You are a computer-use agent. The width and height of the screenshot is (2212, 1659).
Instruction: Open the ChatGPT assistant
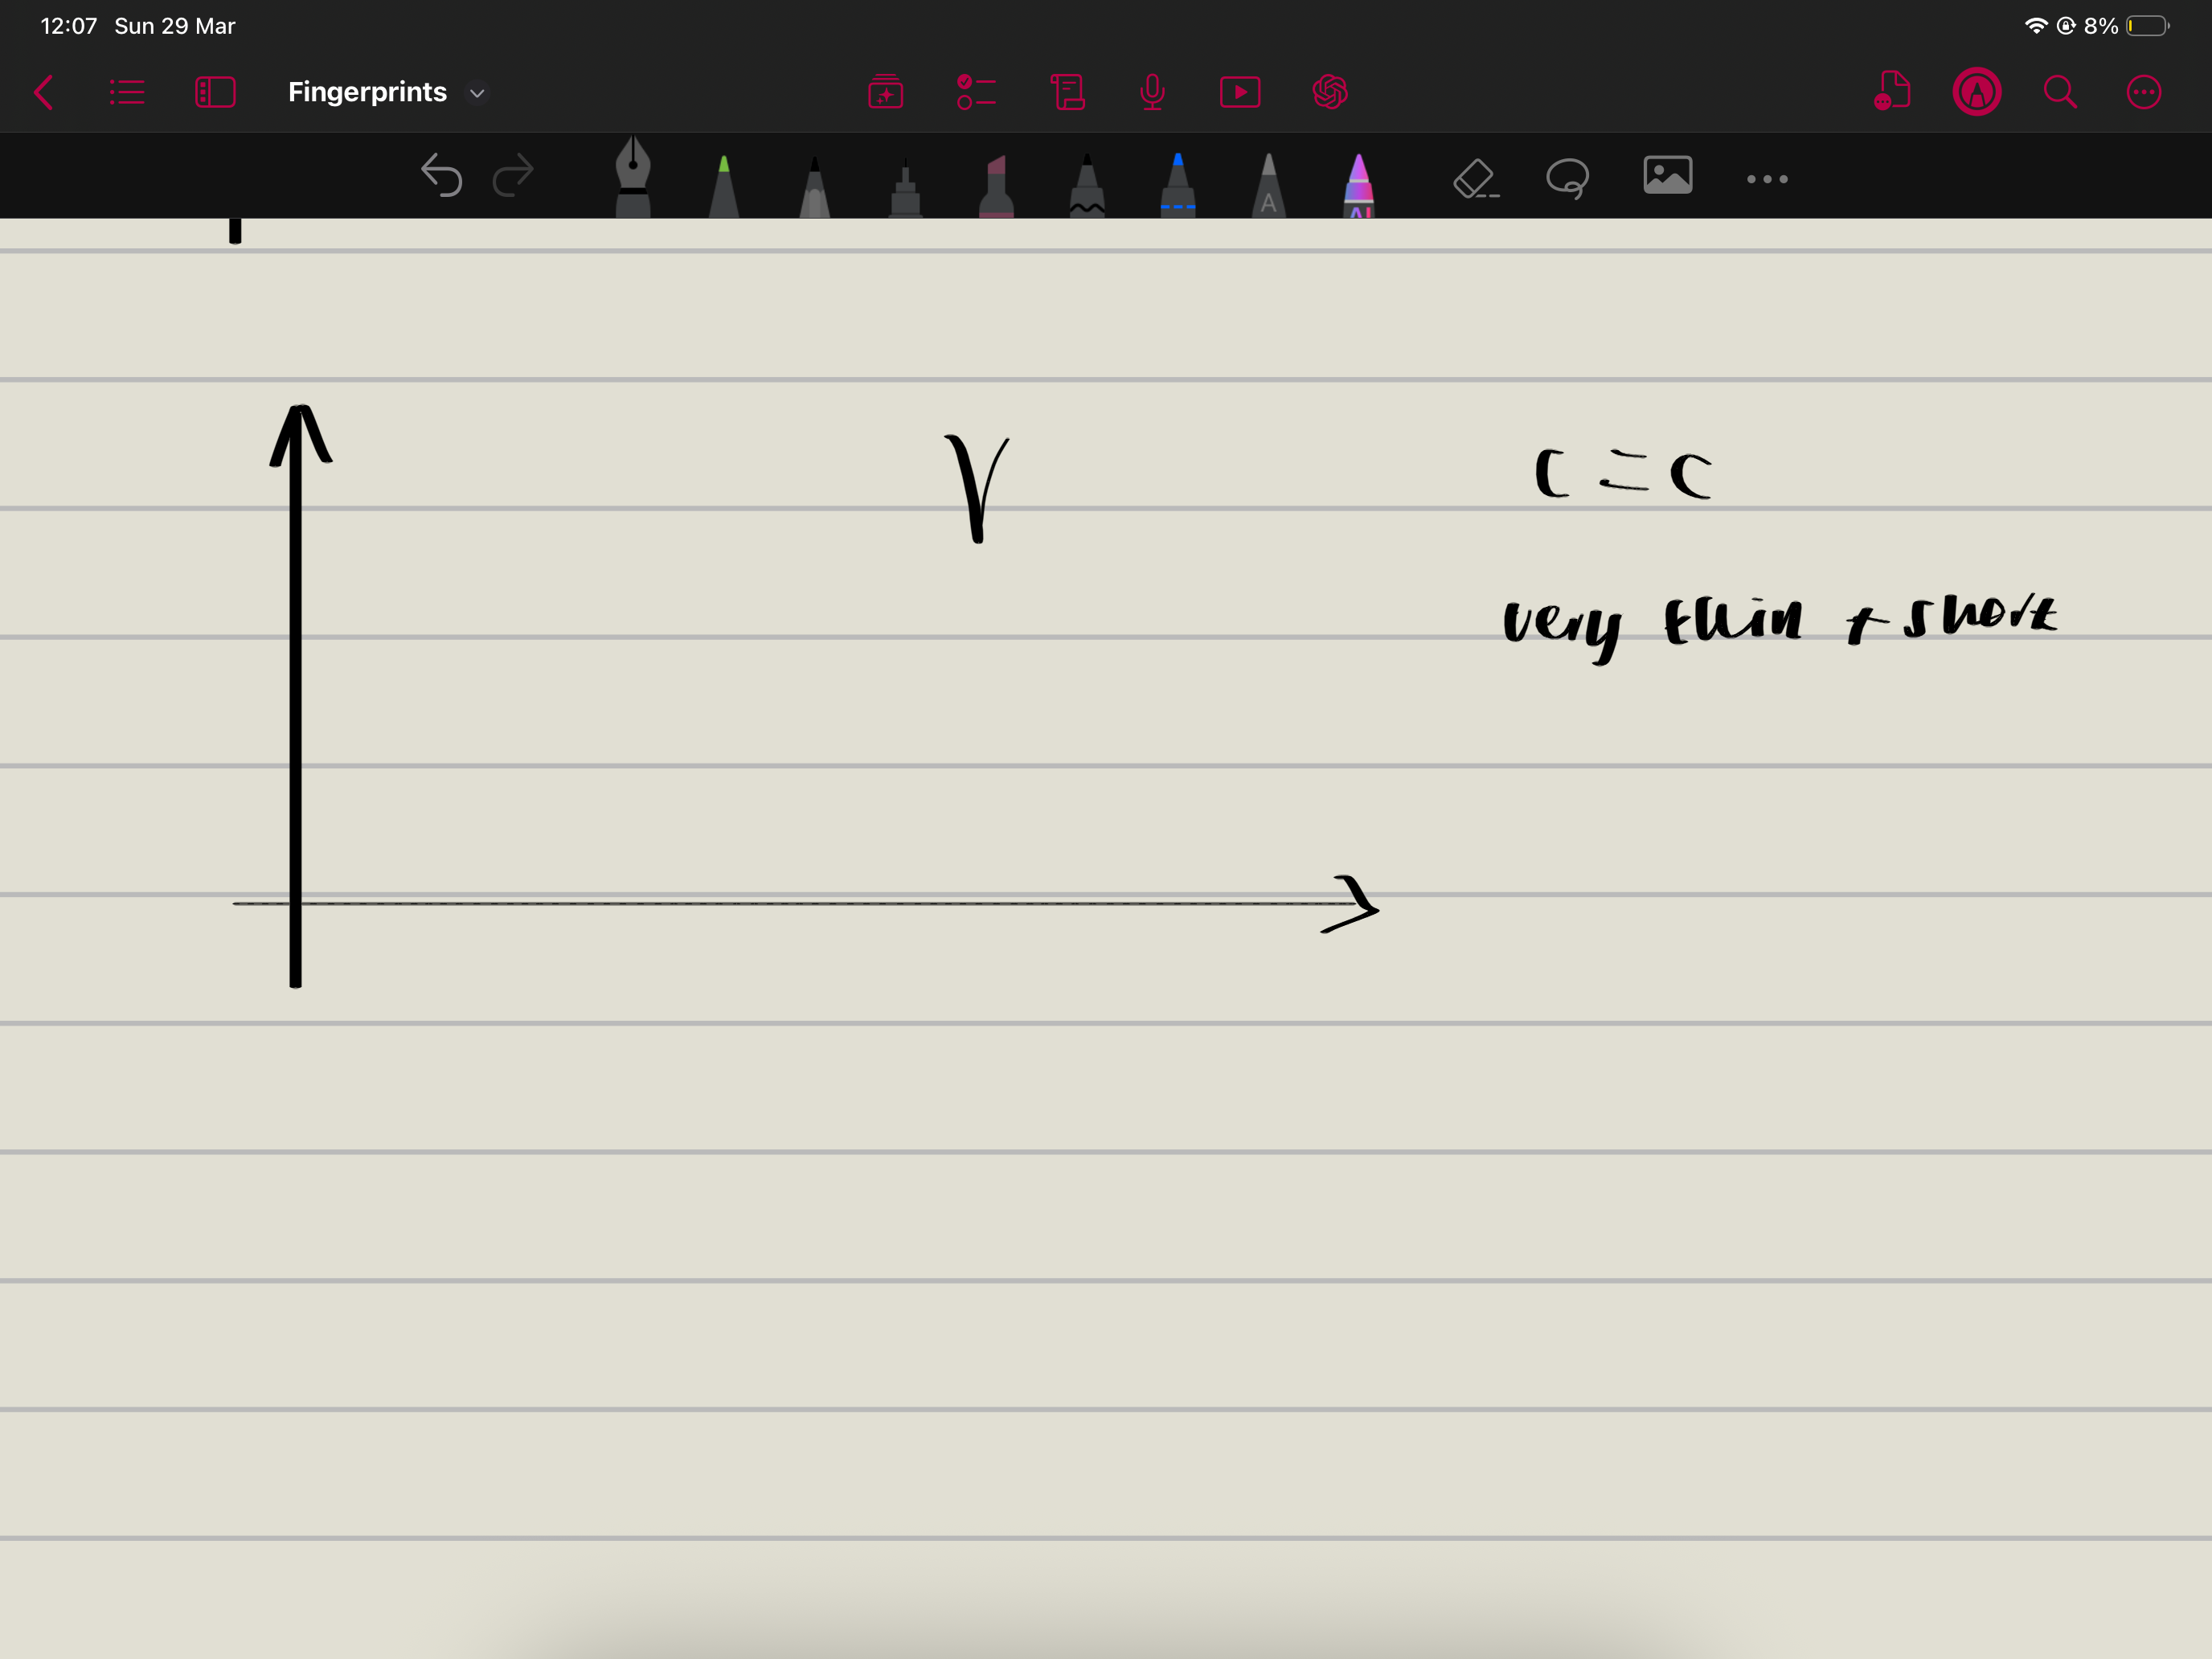pos(1331,91)
